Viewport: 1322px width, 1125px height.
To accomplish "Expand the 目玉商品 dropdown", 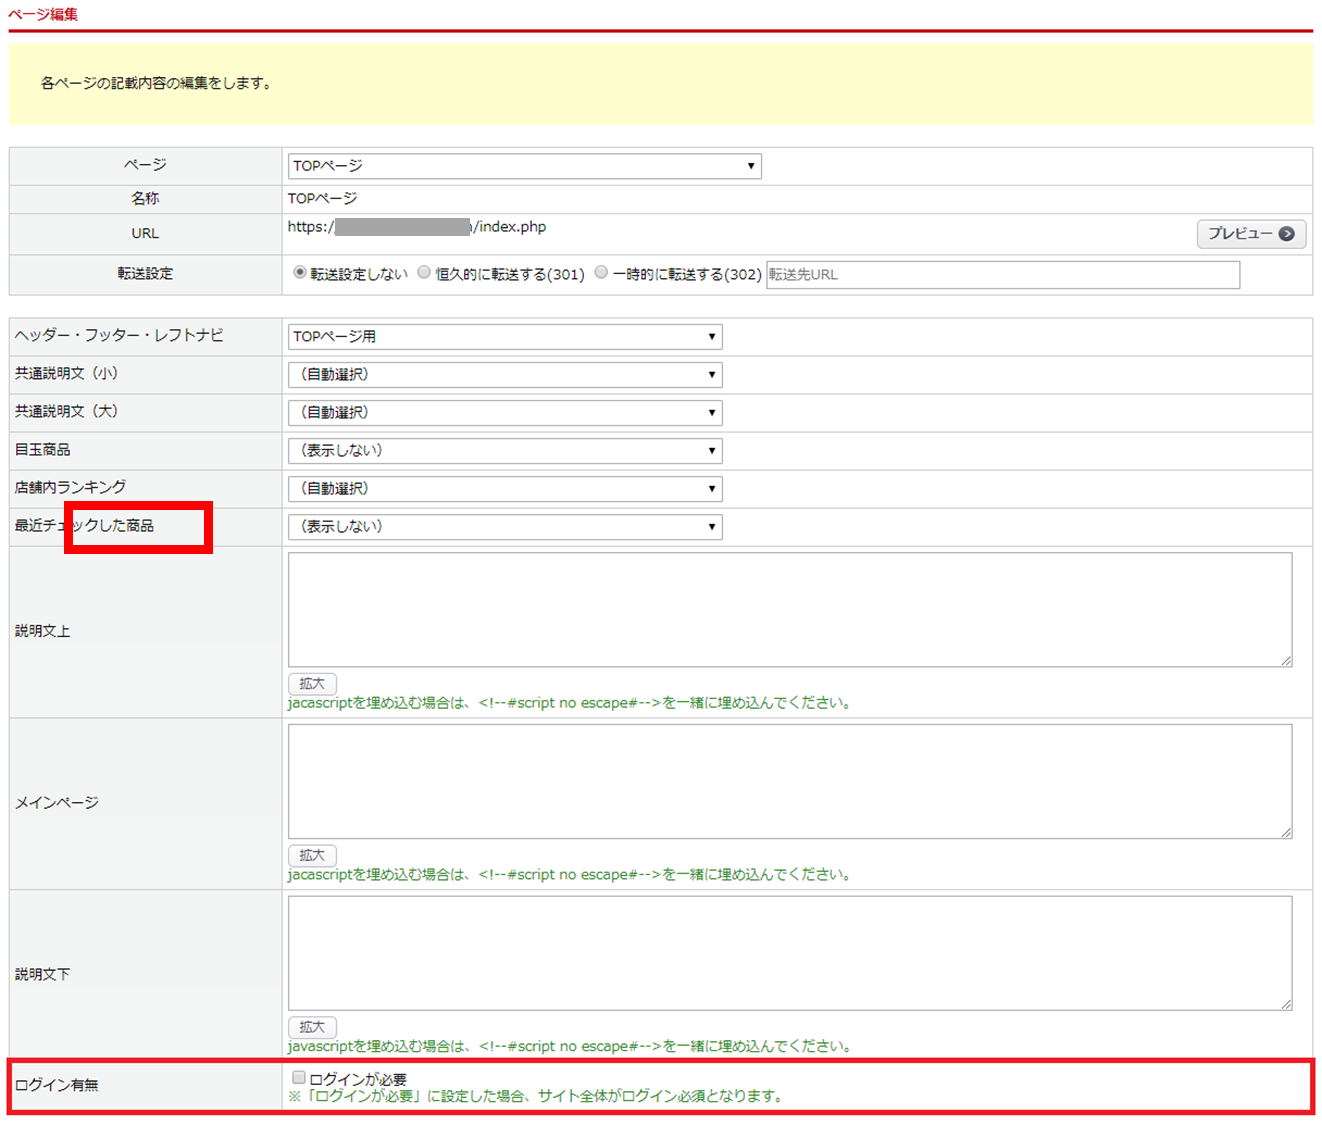I will 504,451.
